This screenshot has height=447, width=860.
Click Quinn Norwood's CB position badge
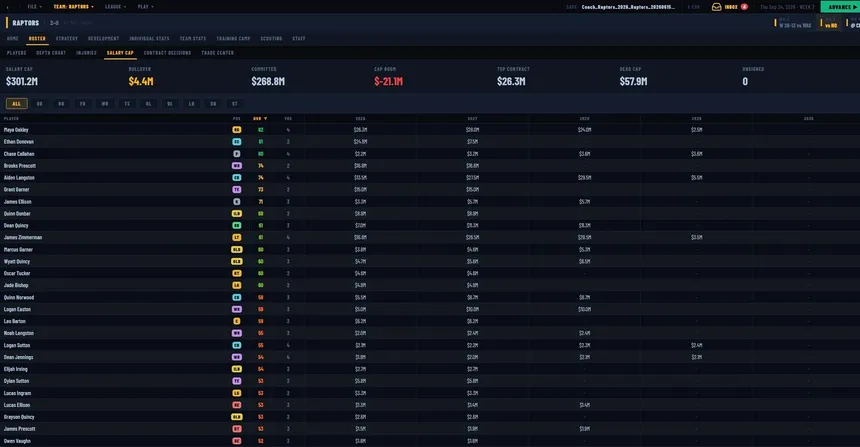coord(236,297)
